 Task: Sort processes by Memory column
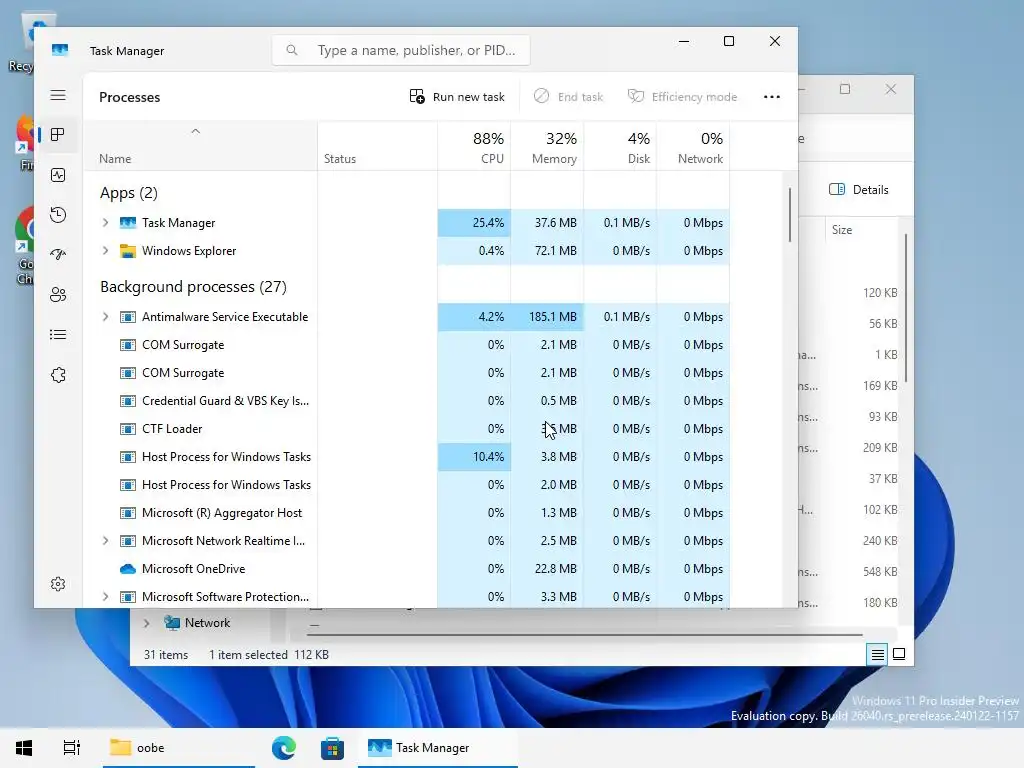pos(547,146)
